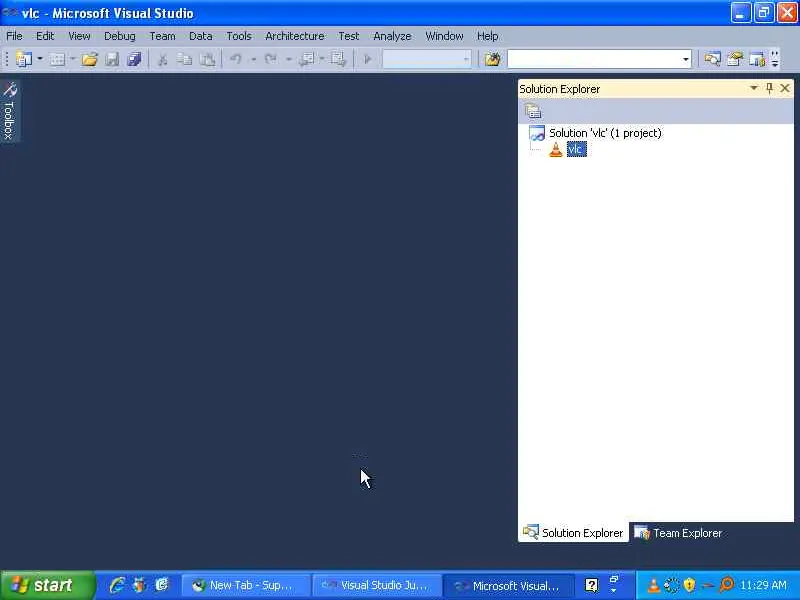
Task: Open the Undo history dropdown arrow
Action: tap(253, 59)
